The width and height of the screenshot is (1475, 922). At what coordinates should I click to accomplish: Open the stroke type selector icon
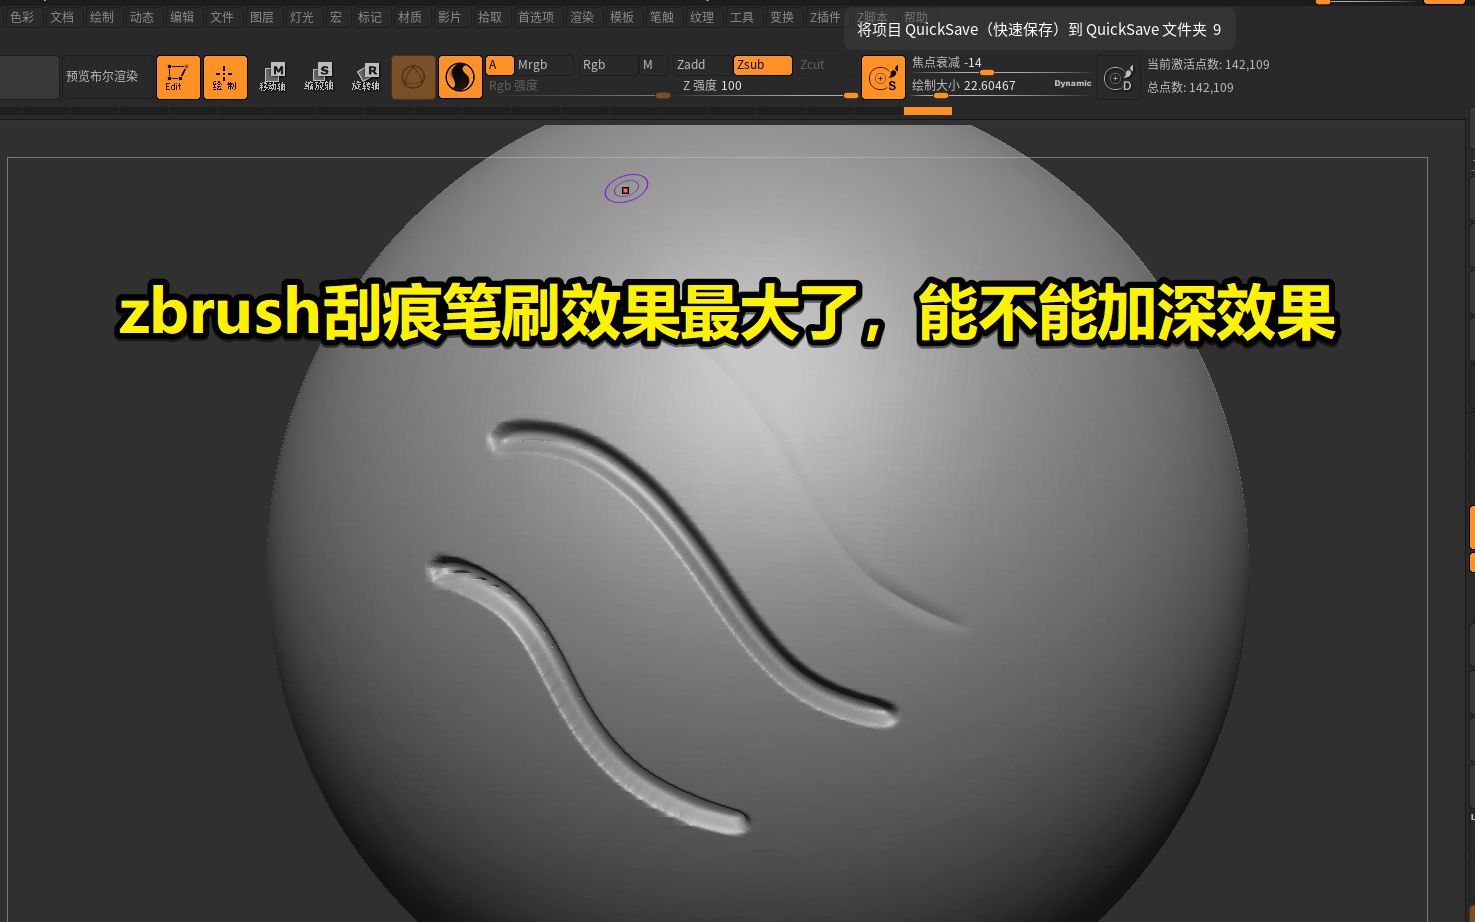coord(460,77)
